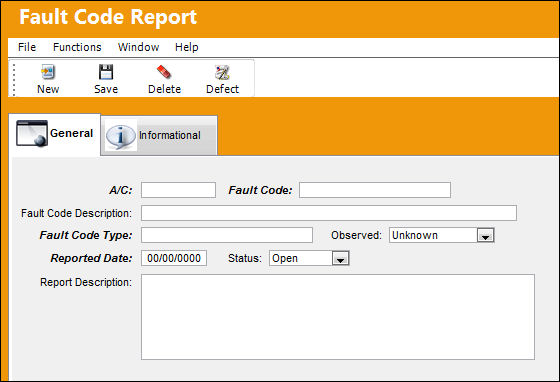The width and height of the screenshot is (560, 382).
Task: Open the File menu
Action: pos(27,47)
